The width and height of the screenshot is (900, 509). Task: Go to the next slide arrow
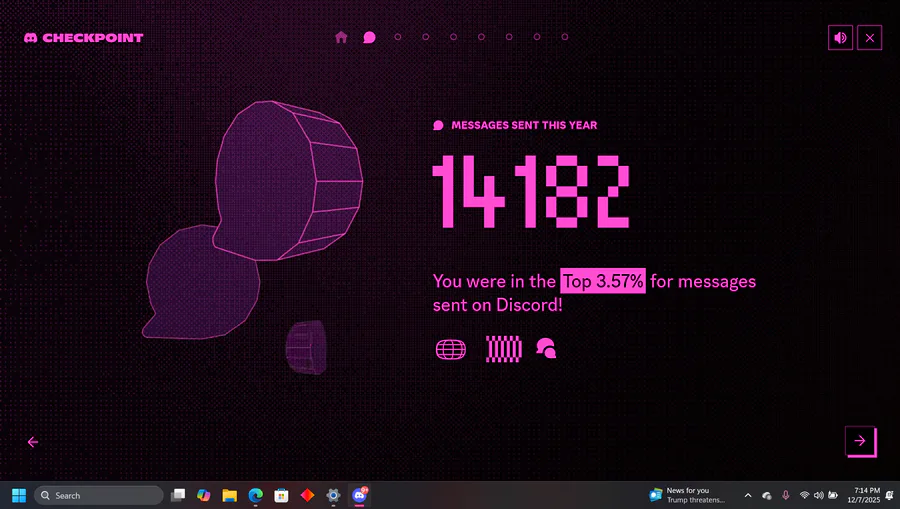tap(860, 441)
